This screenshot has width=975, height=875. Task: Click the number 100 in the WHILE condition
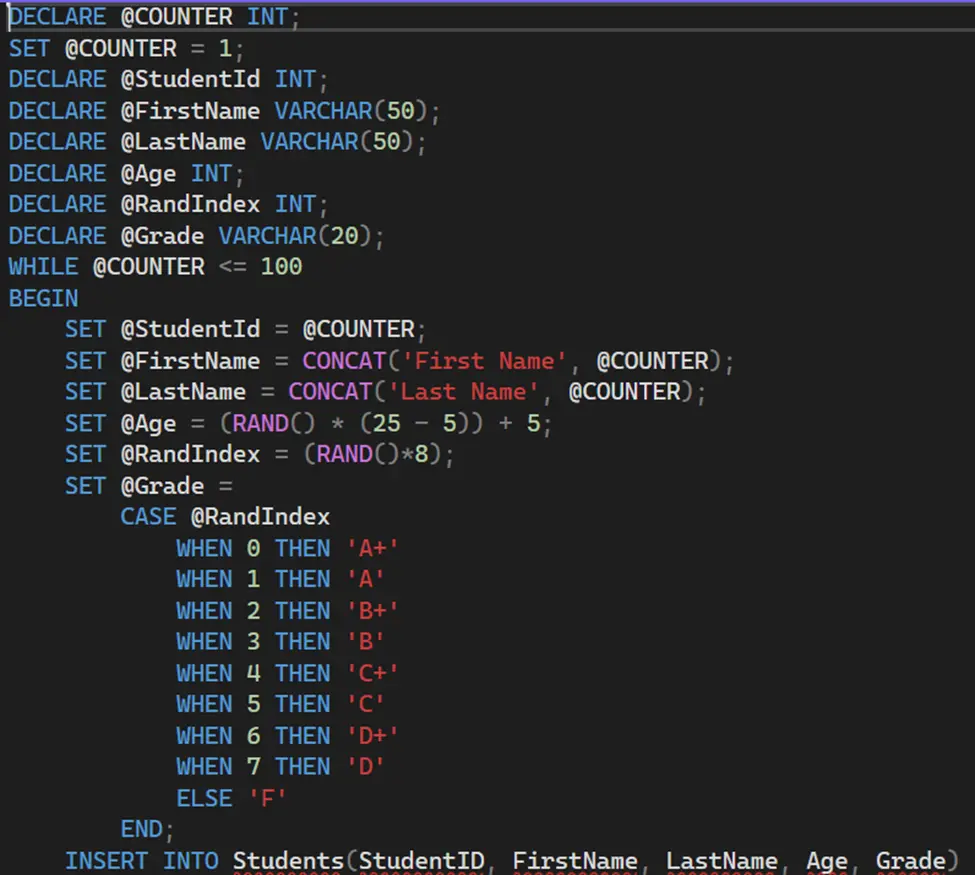(281, 267)
